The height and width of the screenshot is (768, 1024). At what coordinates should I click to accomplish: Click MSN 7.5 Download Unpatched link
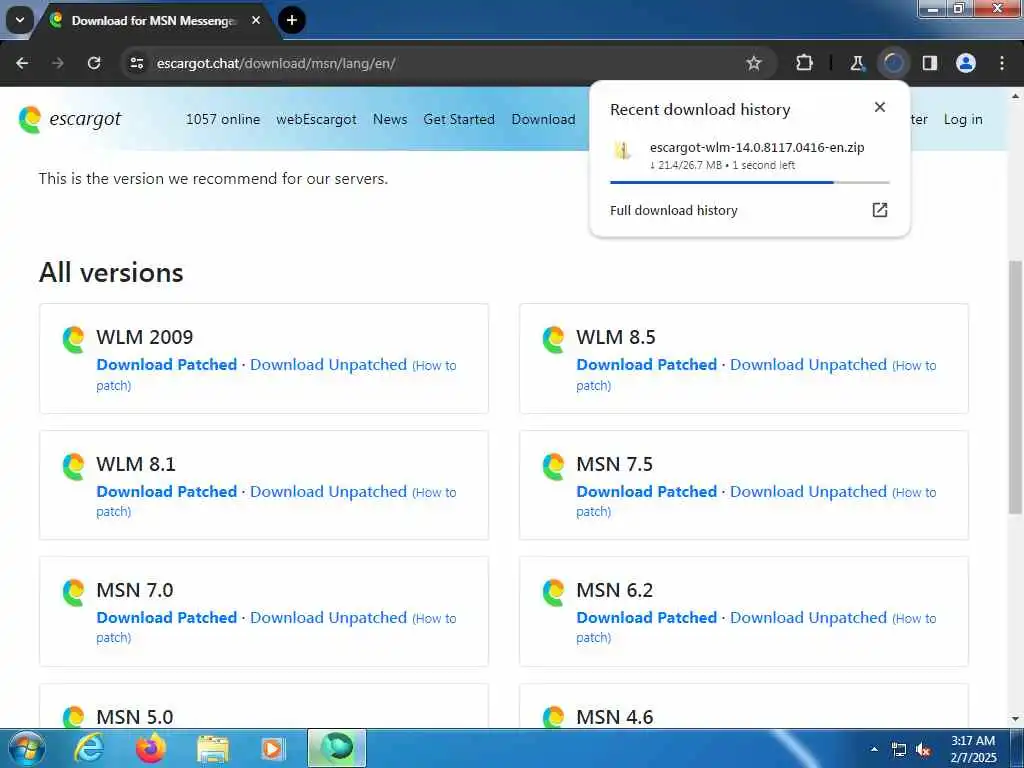pyautogui.click(x=808, y=491)
